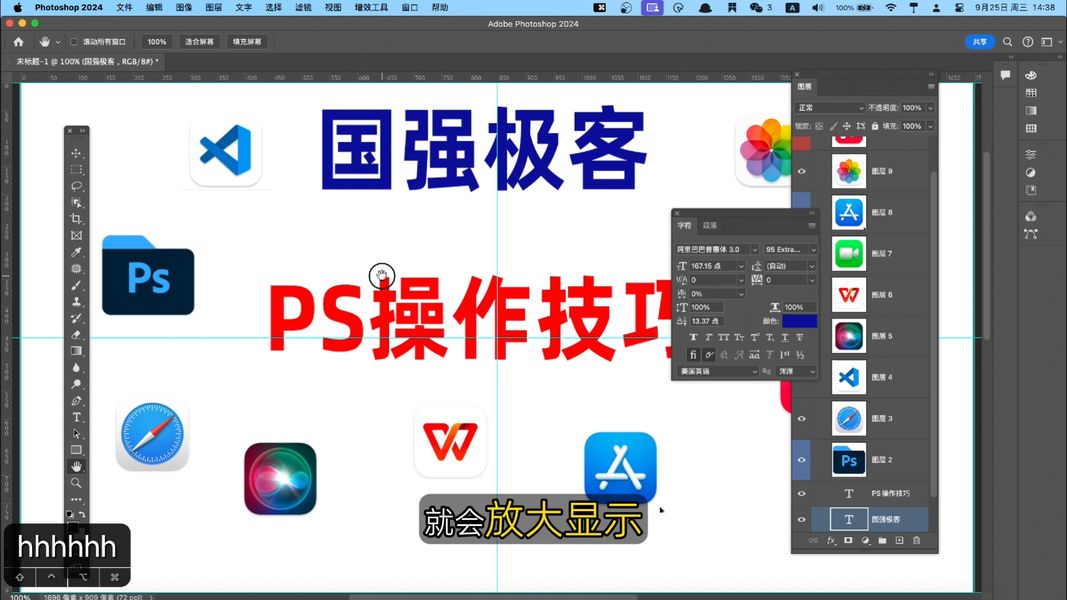Open the 滤镜 menu
The height and width of the screenshot is (600, 1067).
[303, 7]
